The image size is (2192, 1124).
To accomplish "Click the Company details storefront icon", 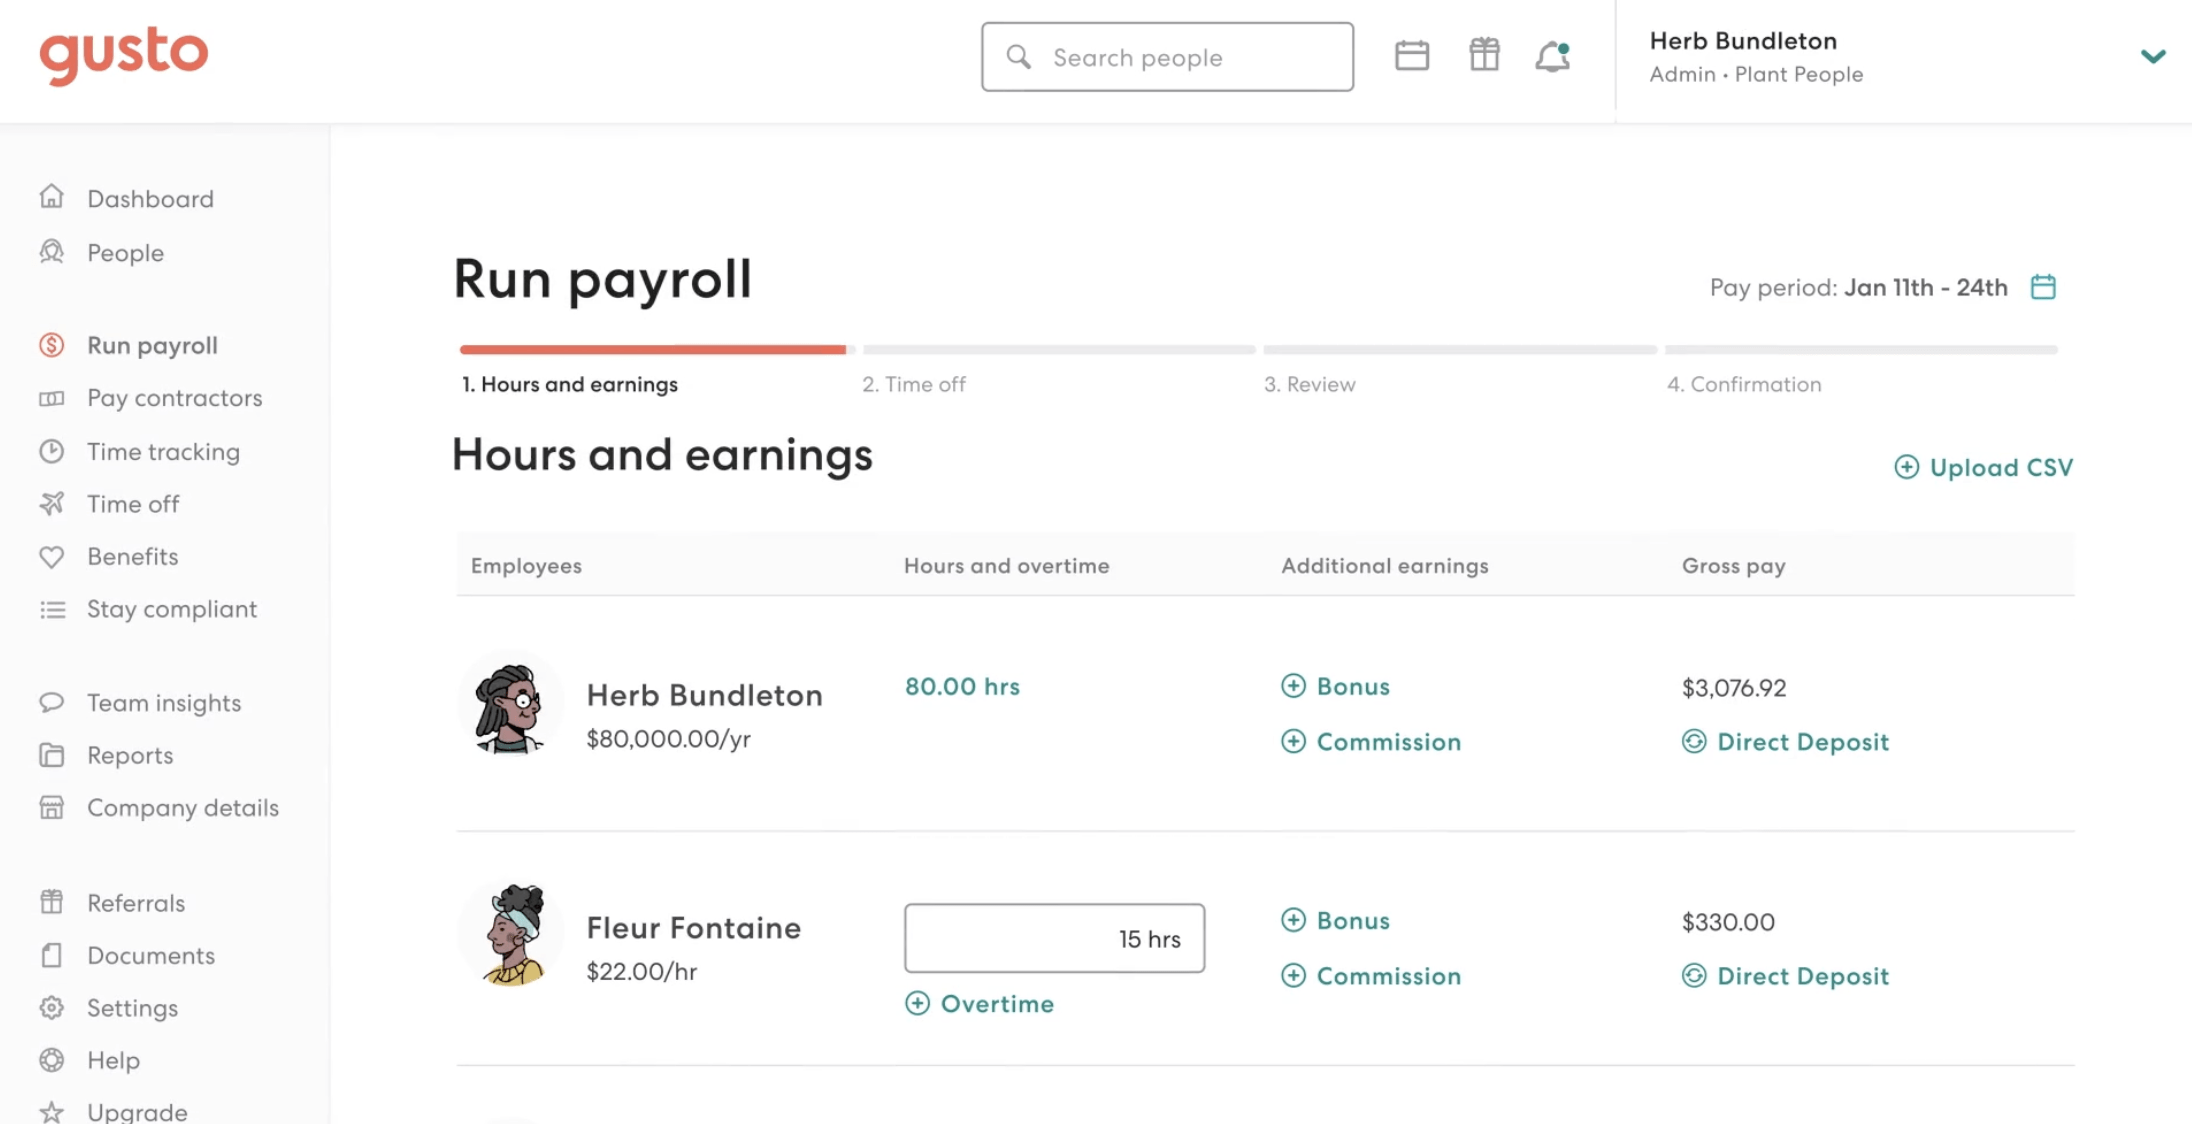I will [x=52, y=807].
